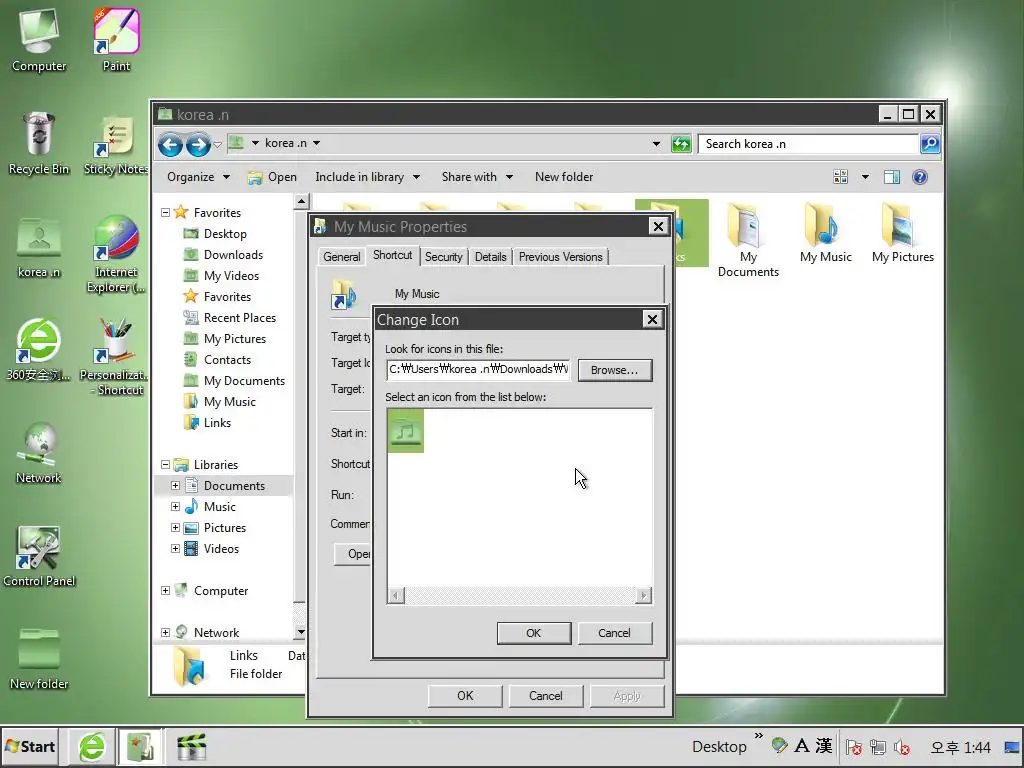The width and height of the screenshot is (1024, 768).
Task: Switch to the Previous Versions tab
Action: click(560, 257)
